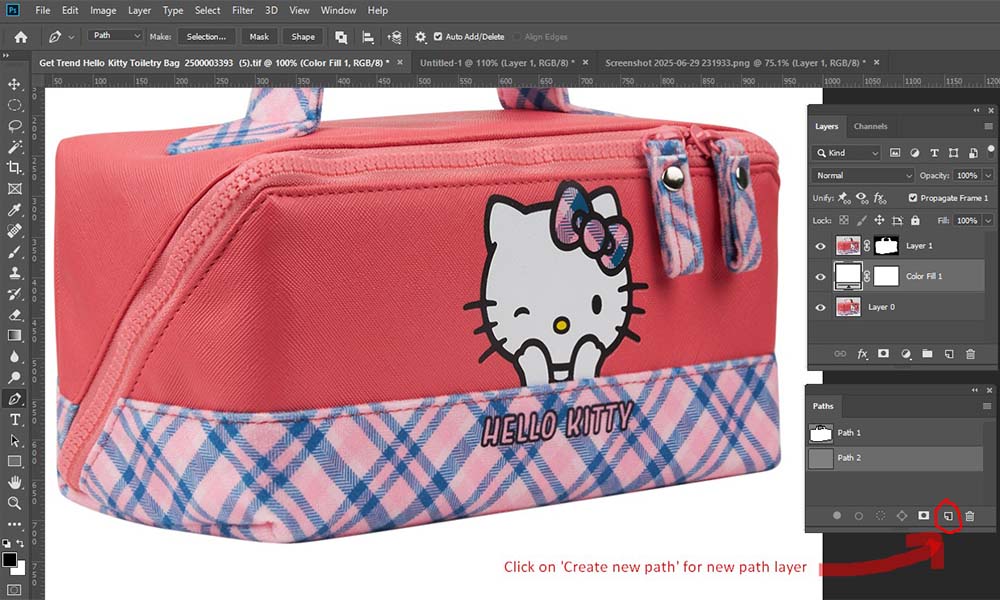Select the Pen tool in toolbar
The height and width of the screenshot is (600, 1000).
point(14,399)
